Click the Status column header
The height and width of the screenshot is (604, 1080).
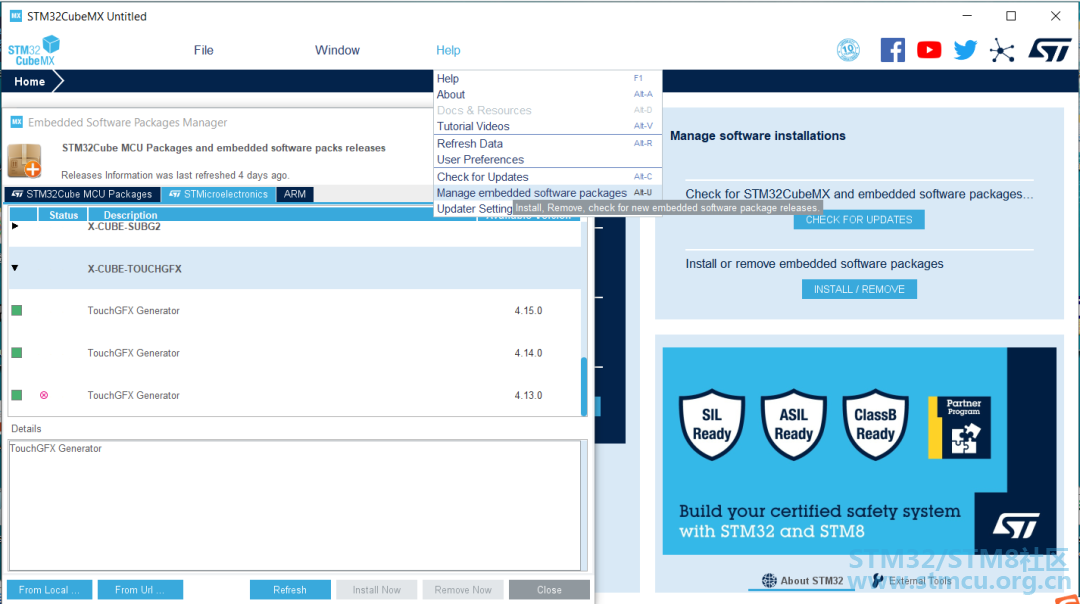[x=63, y=215]
